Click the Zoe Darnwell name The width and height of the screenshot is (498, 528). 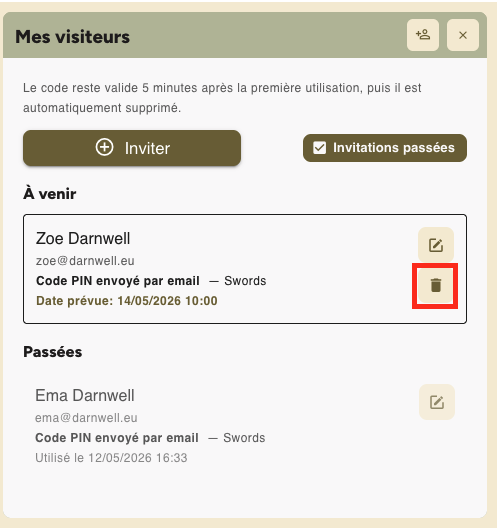point(83,238)
